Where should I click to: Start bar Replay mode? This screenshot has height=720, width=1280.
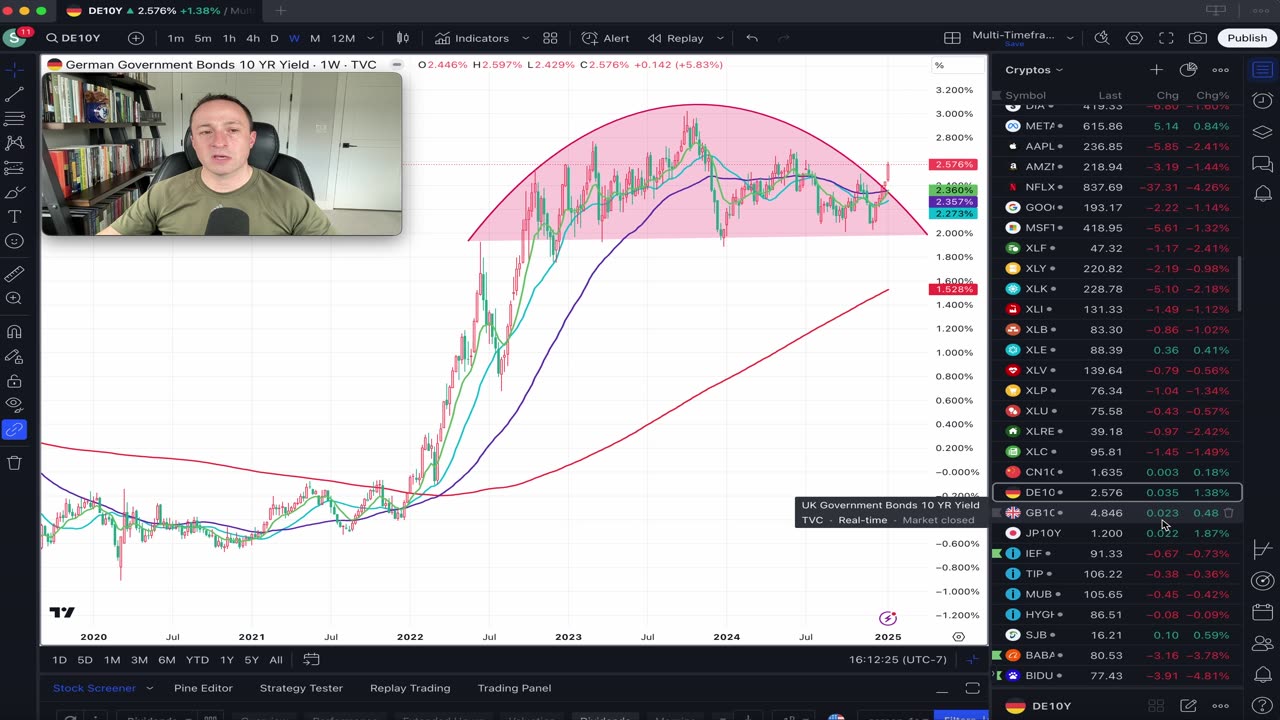point(675,38)
